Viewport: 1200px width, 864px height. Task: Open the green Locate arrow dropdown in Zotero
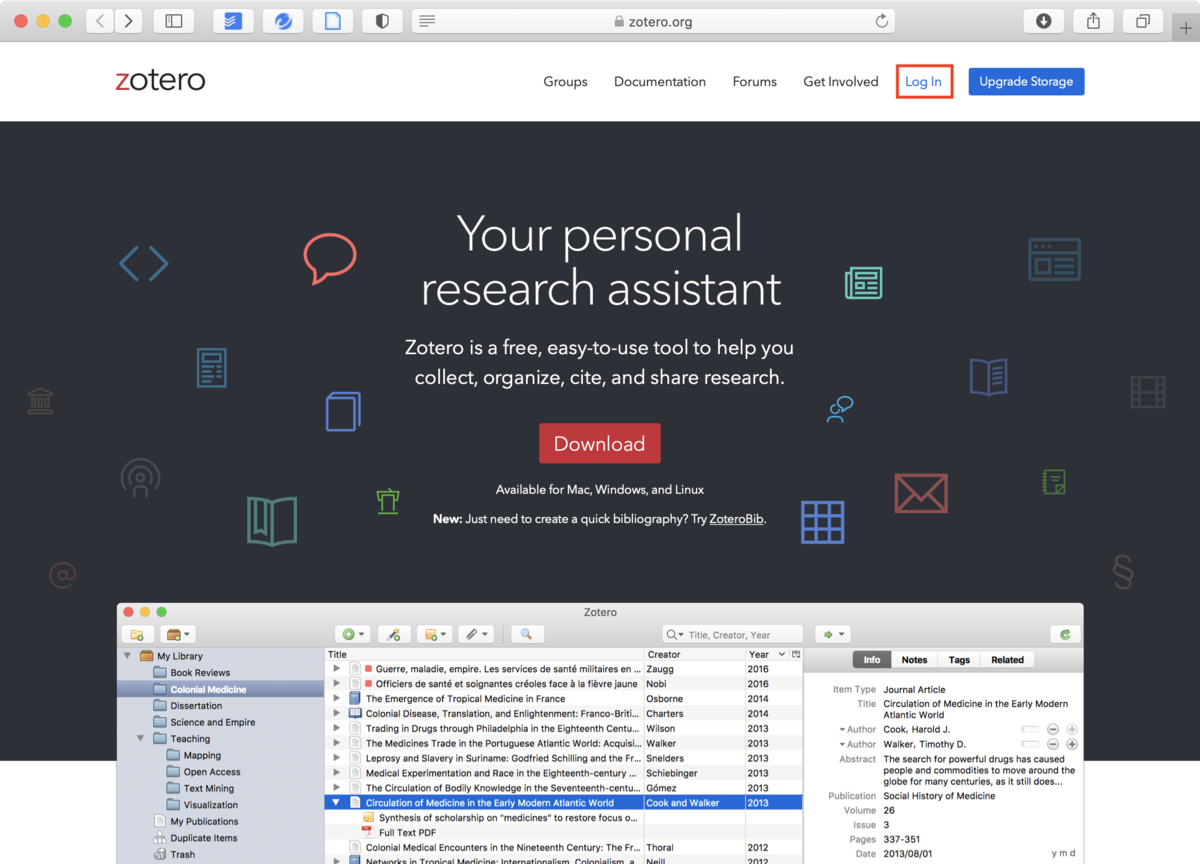coord(832,634)
